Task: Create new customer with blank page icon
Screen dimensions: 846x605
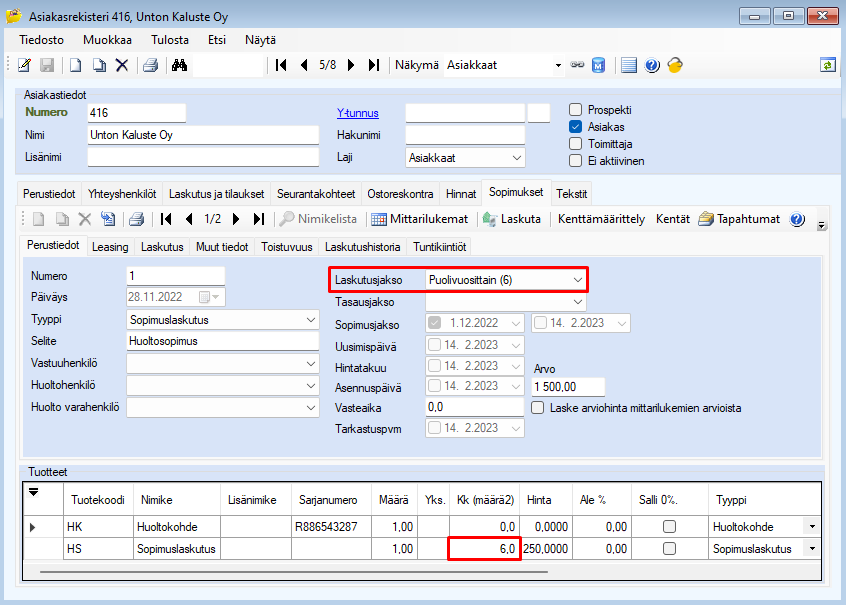Action: (x=76, y=65)
